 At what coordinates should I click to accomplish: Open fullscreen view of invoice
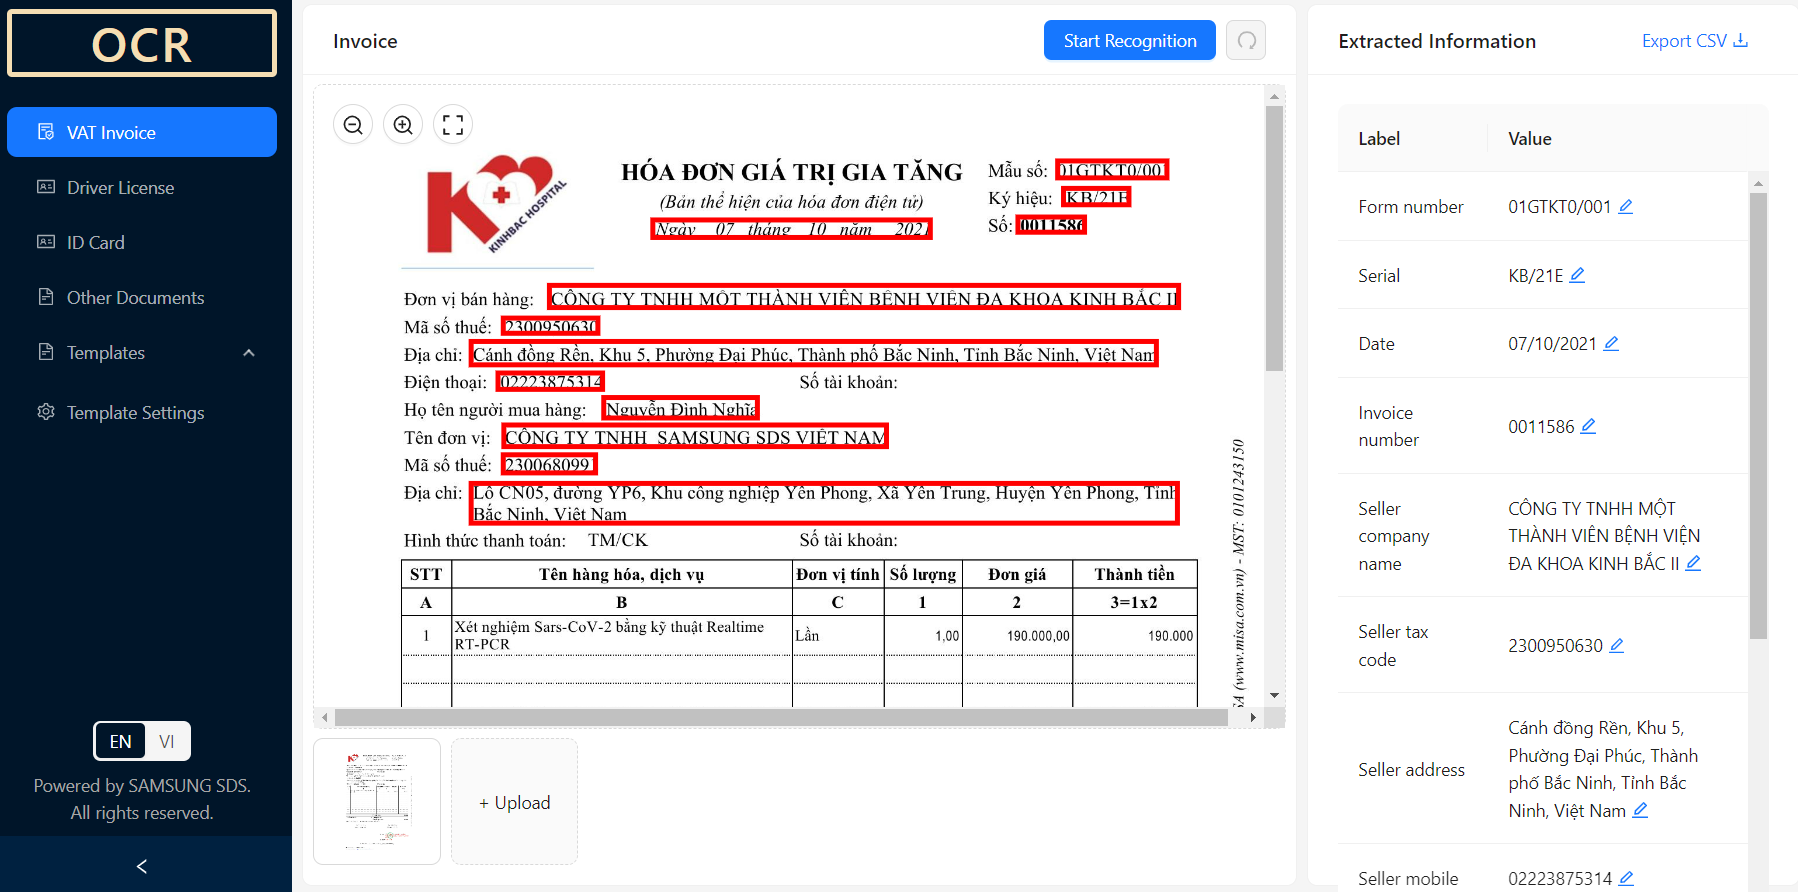pyautogui.click(x=453, y=125)
